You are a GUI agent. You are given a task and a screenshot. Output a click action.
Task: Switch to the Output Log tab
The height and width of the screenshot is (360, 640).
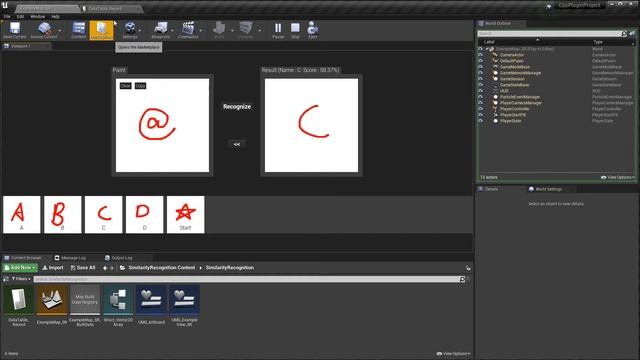pos(118,258)
